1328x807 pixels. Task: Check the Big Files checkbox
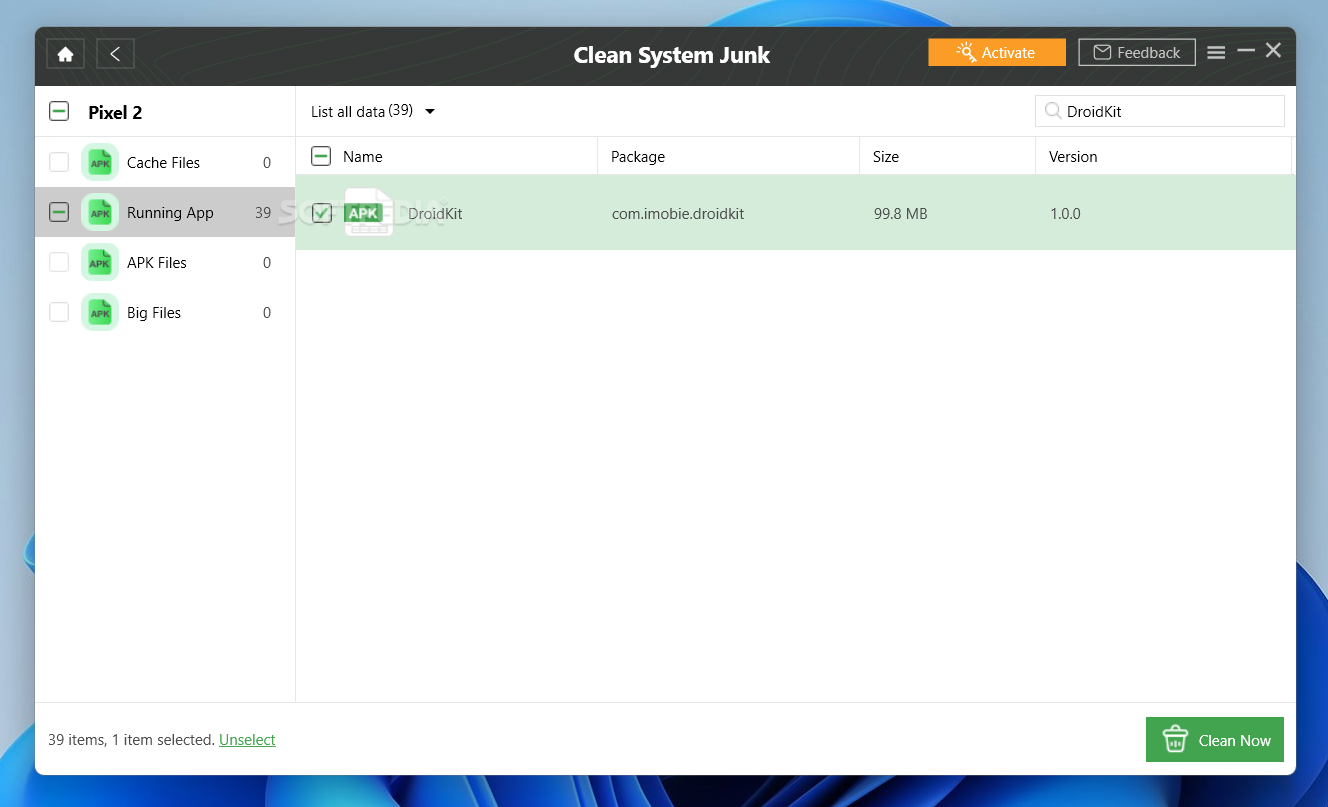point(59,312)
